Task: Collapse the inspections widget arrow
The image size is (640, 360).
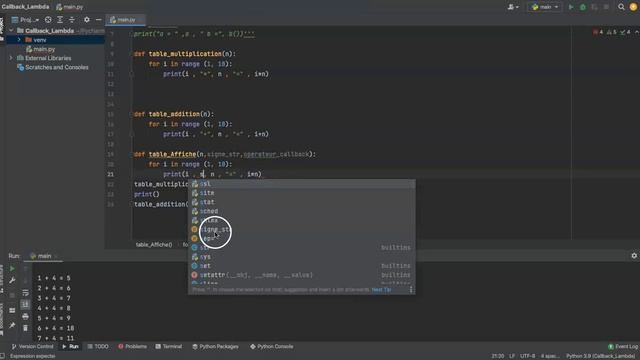Action: tap(636, 32)
